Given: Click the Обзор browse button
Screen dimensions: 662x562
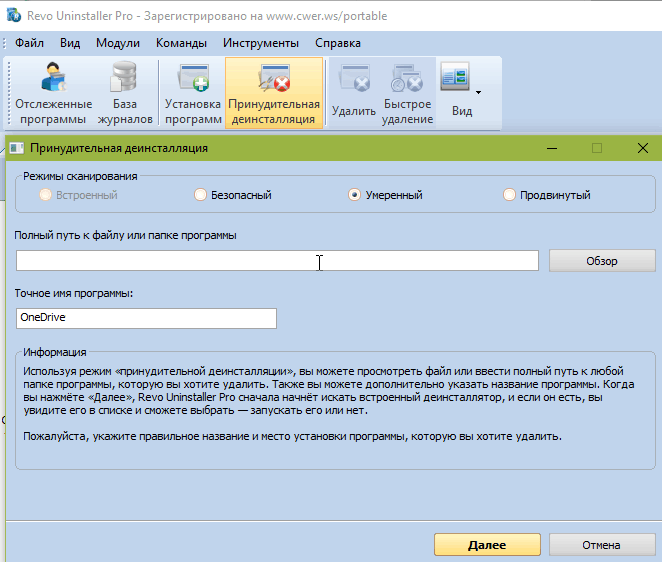Looking at the screenshot, I should [x=602, y=261].
